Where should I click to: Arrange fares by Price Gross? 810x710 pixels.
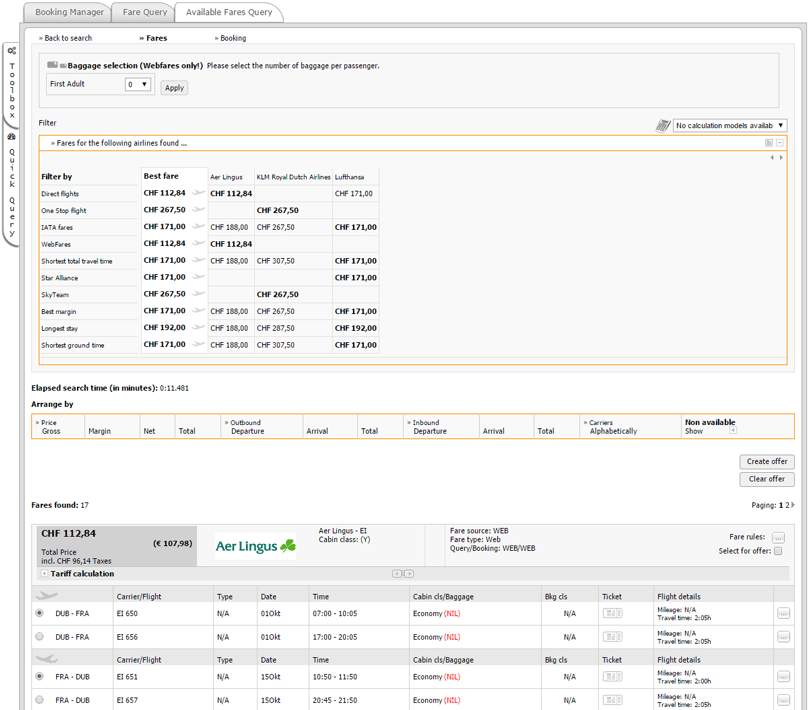(x=51, y=431)
